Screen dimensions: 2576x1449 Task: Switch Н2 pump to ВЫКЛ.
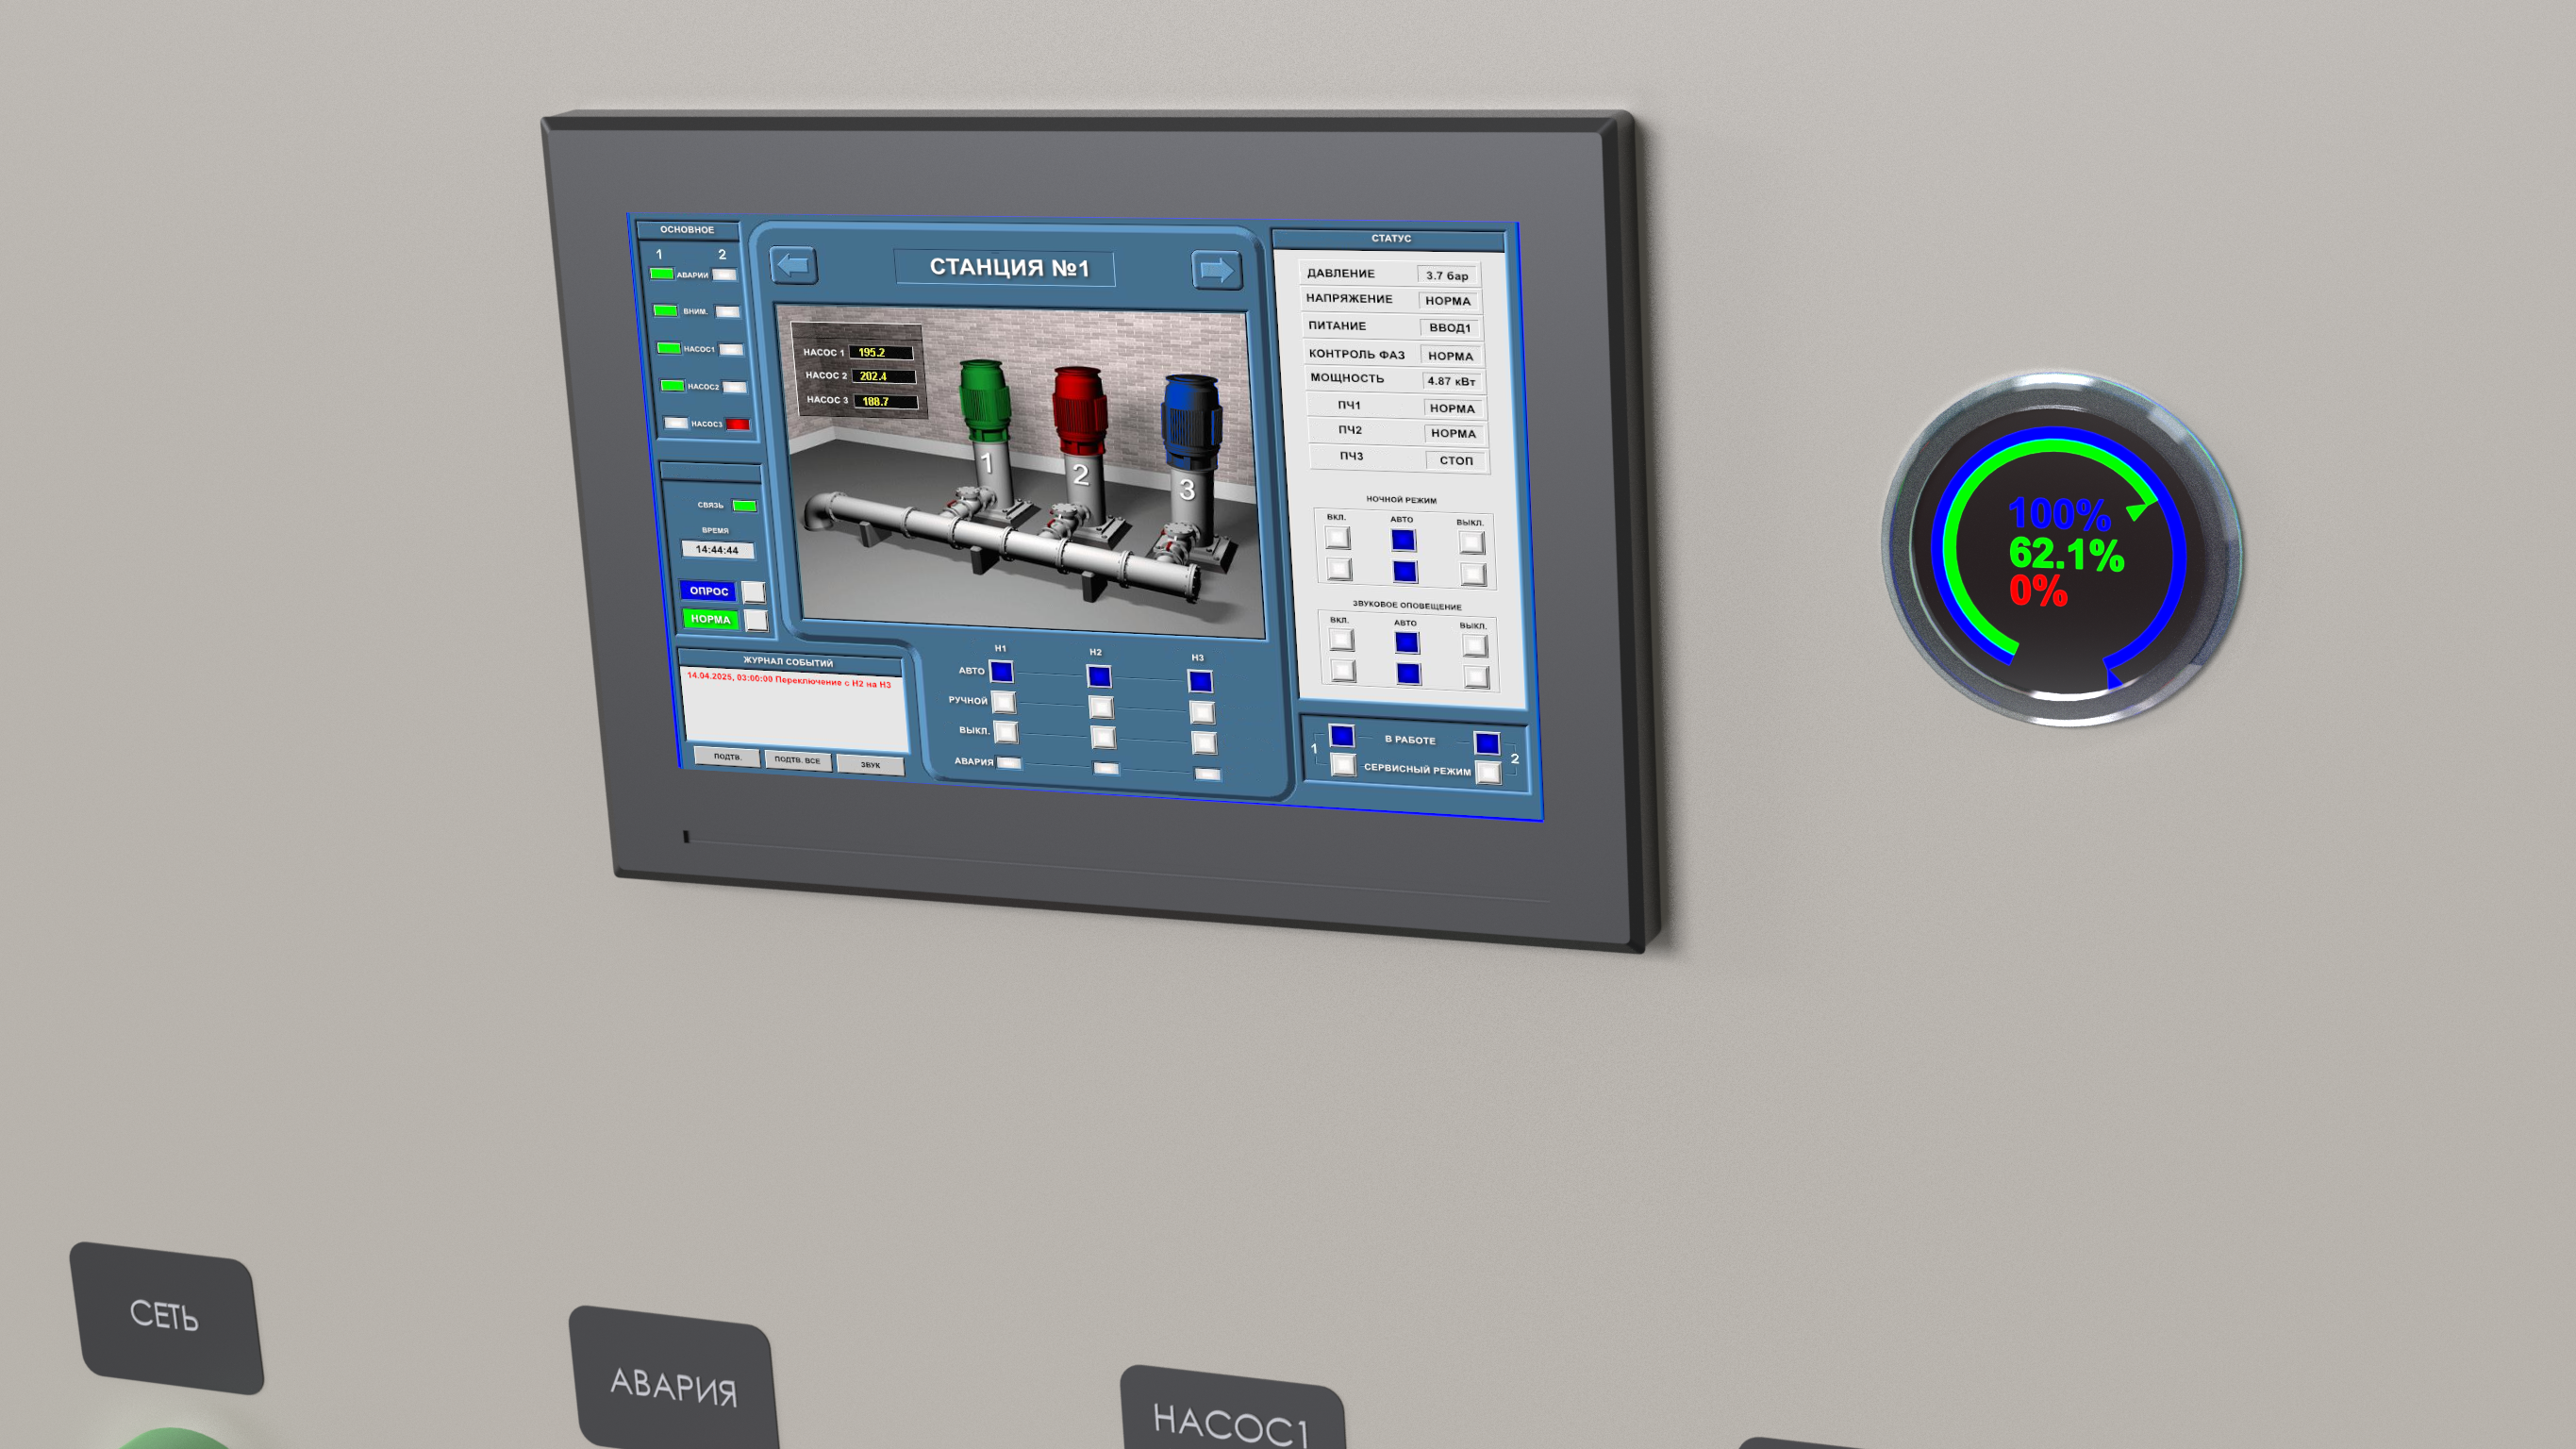click(x=1103, y=737)
